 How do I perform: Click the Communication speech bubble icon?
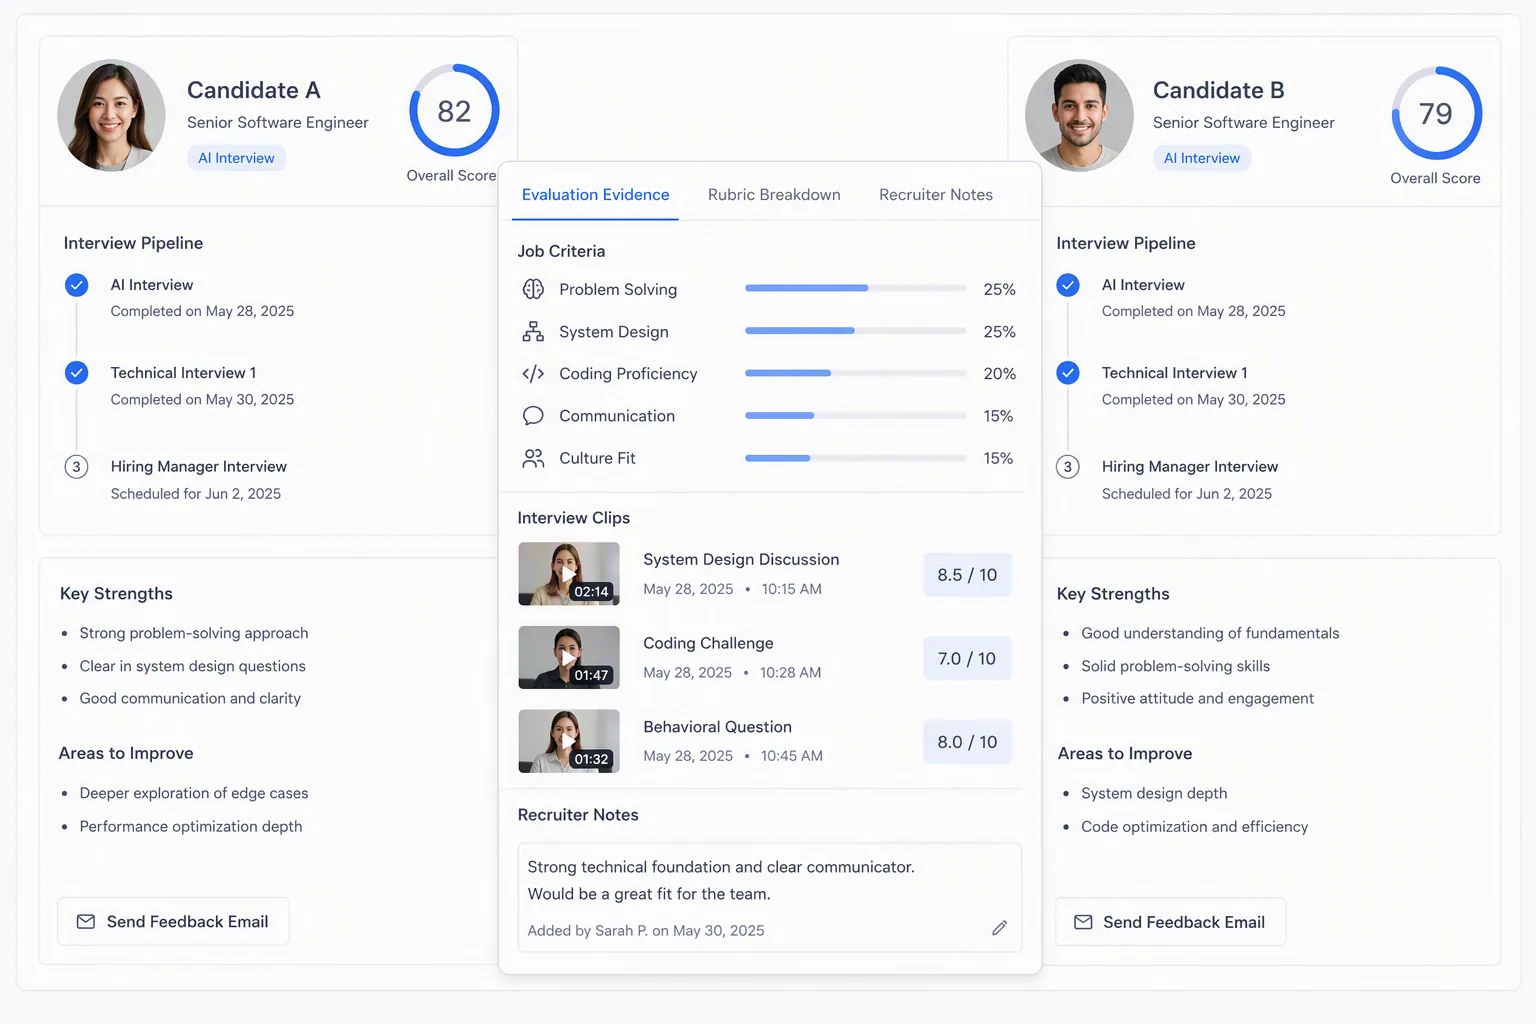click(533, 416)
